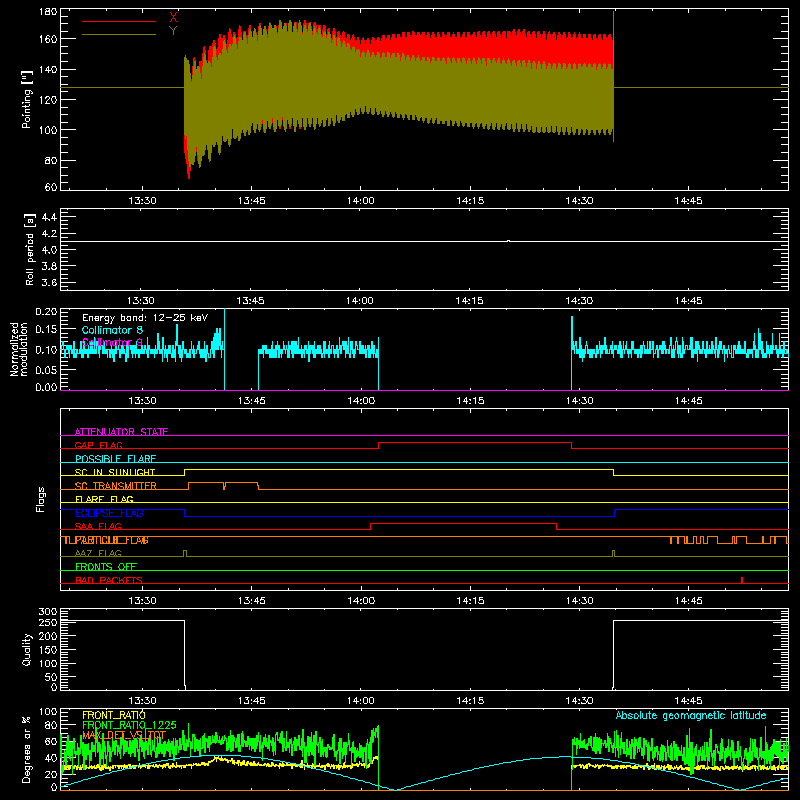Click Roll period panel's 14:00 time label
Image resolution: width=800 pixels, height=800 pixels.
pyautogui.click(x=360, y=301)
